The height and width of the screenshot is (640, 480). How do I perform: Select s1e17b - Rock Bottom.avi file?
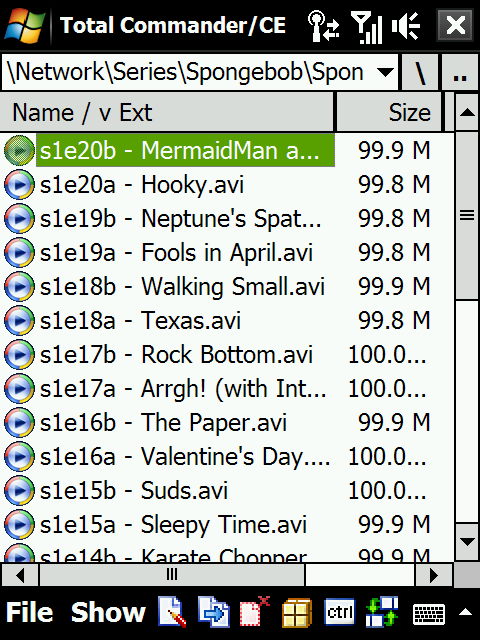click(176, 354)
